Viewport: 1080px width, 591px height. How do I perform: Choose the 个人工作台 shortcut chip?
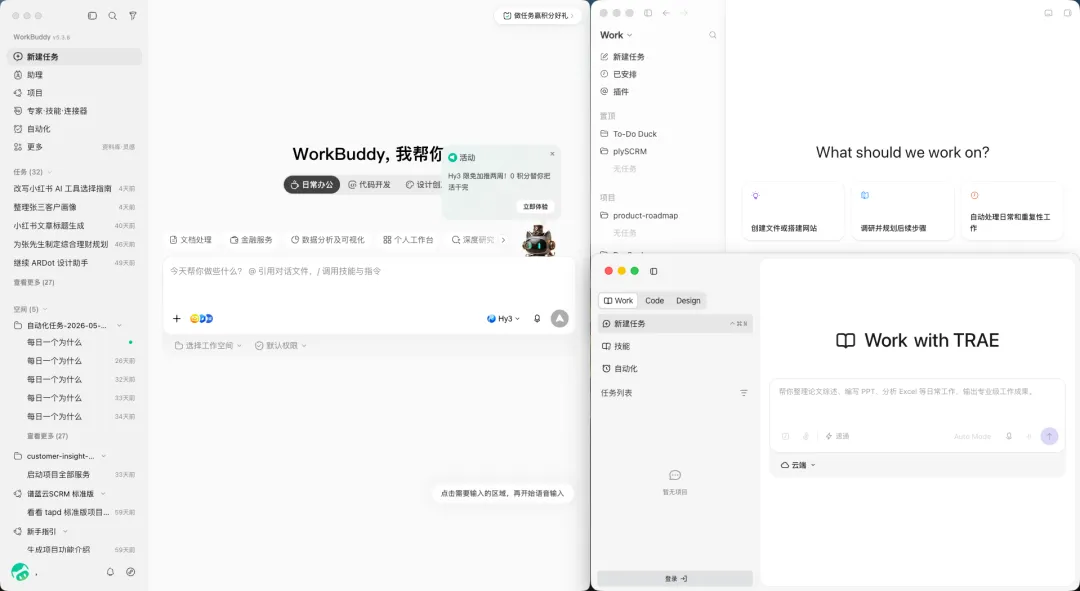[x=408, y=240]
